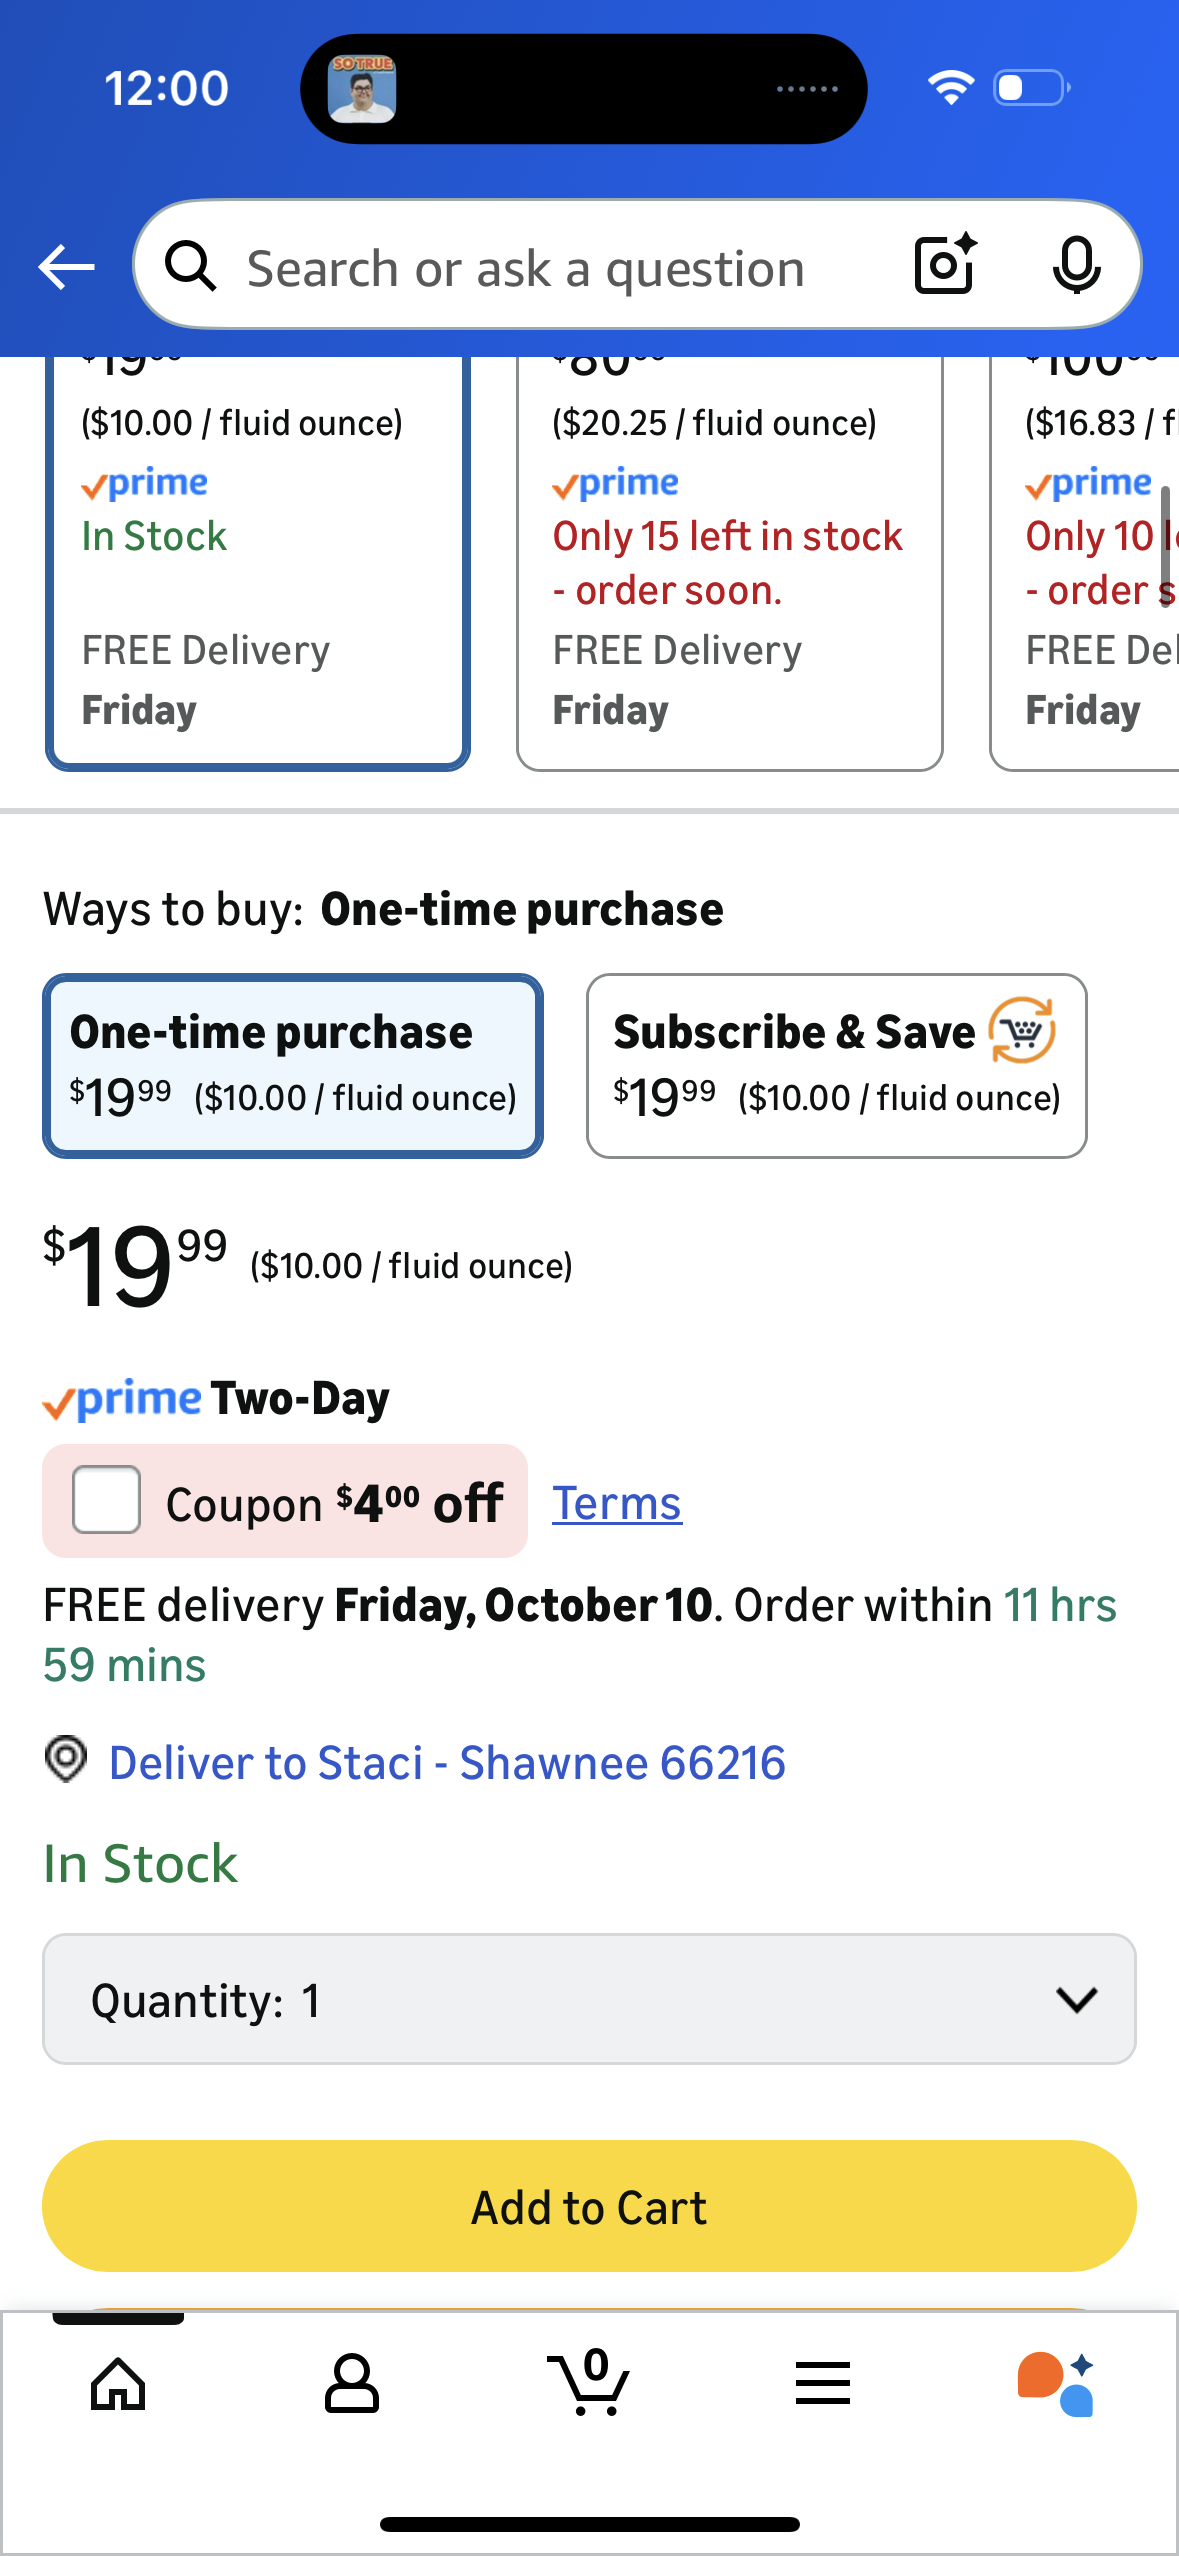Select One-time purchase option

[x=293, y=1066]
